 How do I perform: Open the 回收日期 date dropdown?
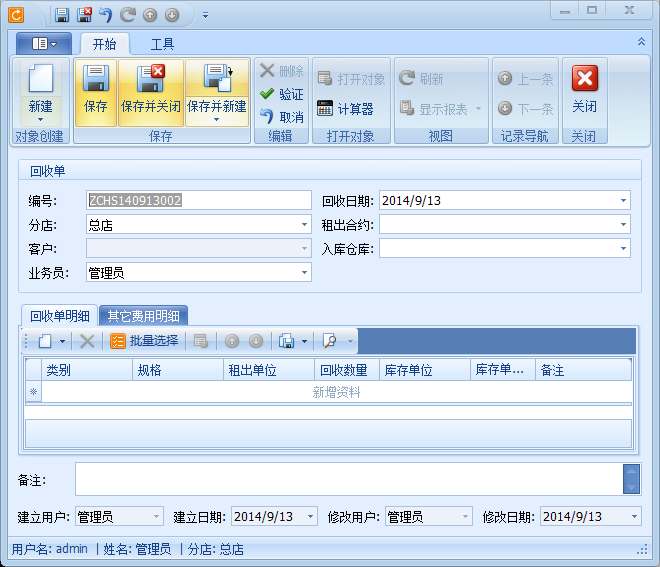pyautogui.click(x=623, y=200)
